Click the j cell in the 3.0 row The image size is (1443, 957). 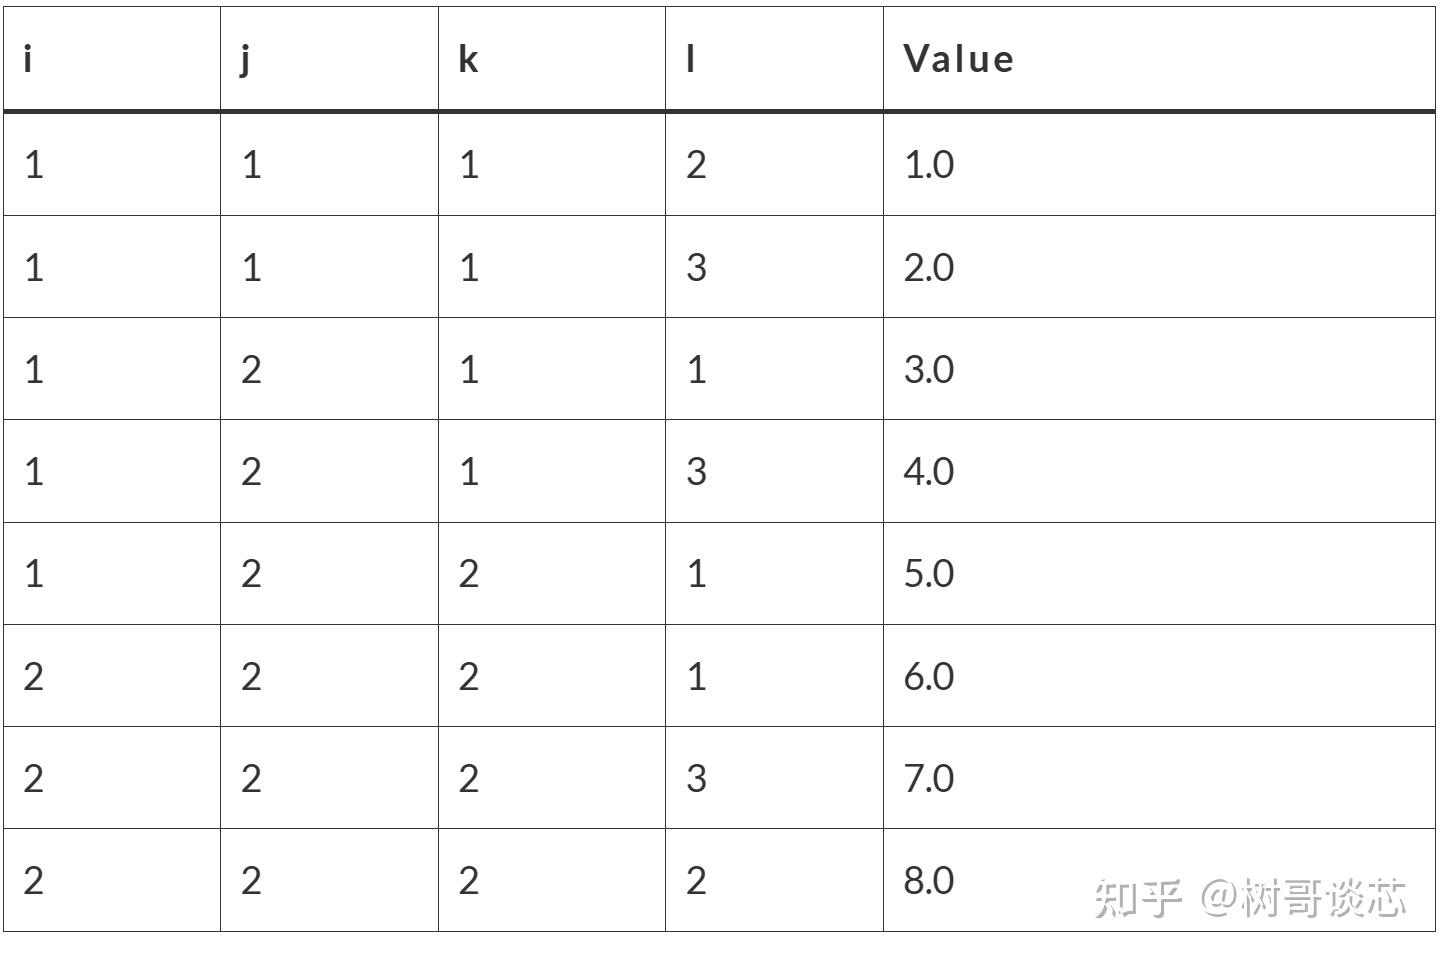coord(329,369)
